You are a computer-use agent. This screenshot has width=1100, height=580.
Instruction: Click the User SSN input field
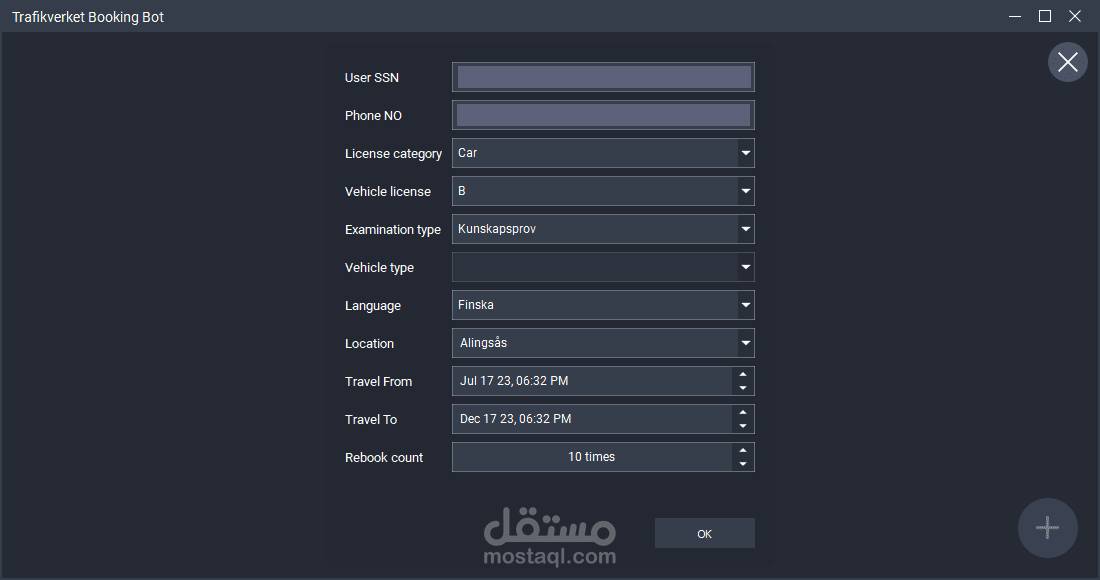point(603,77)
